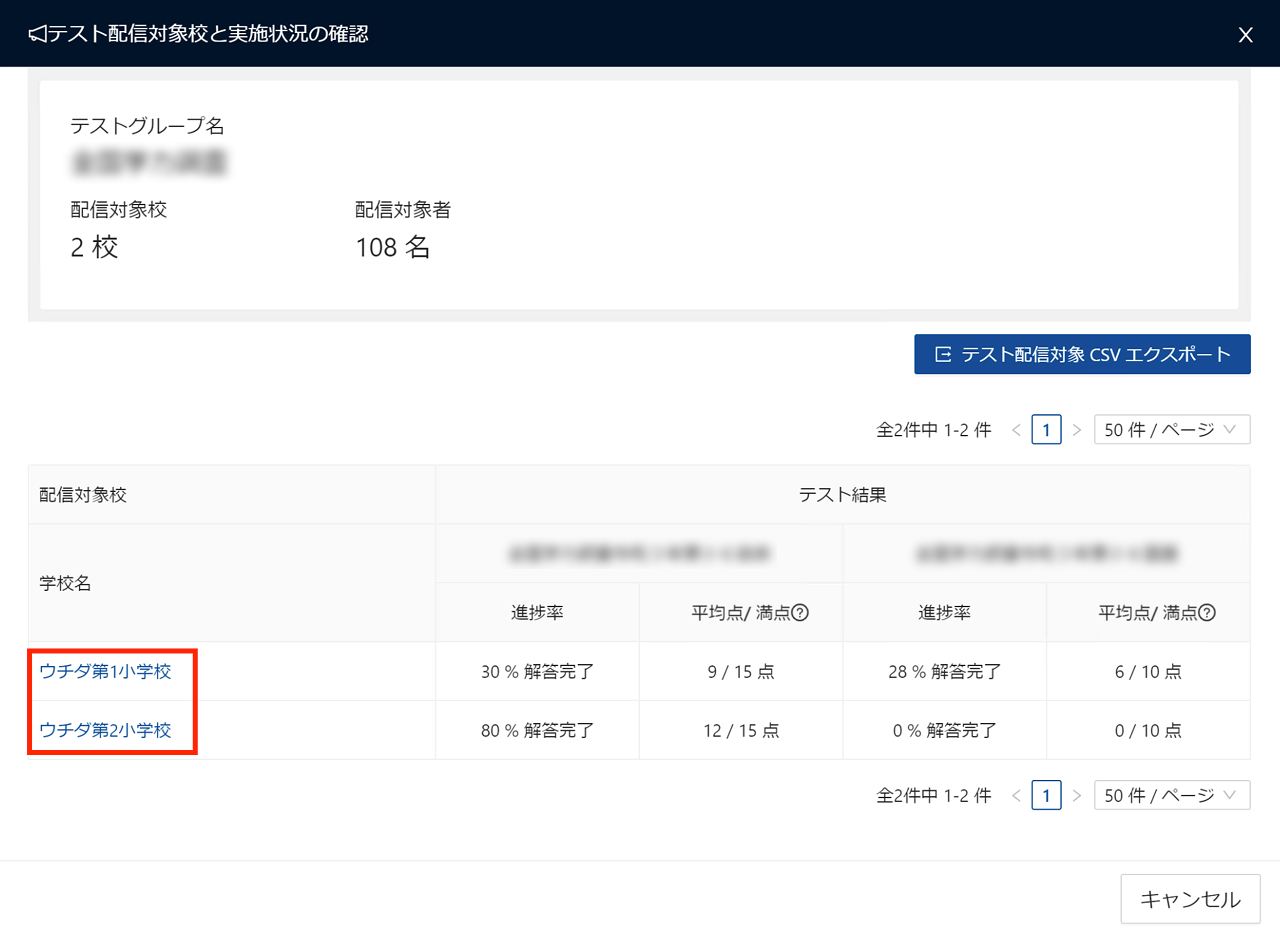Screen dimensions: 1280x936
Task: Select the 6 / 10 点 score cell
Action: (x=1147, y=672)
